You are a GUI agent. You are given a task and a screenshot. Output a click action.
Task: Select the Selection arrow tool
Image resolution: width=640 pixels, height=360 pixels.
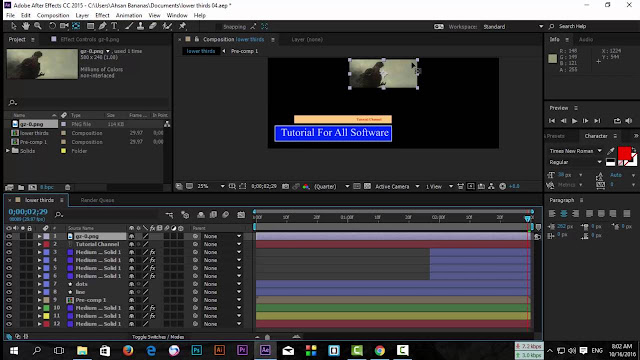[13, 26]
